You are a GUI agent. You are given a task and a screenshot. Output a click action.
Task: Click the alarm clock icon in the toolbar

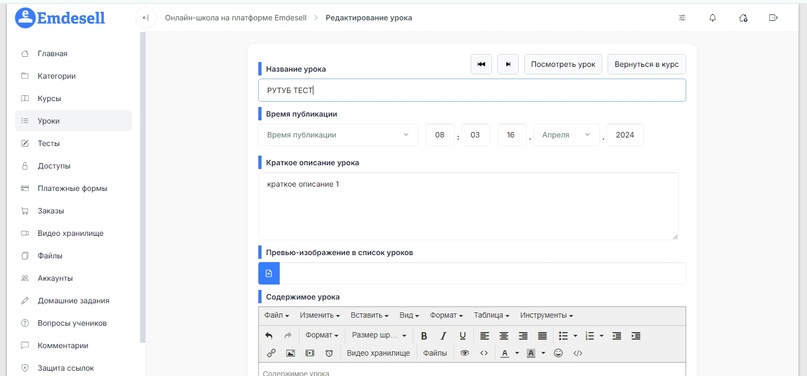(329, 353)
